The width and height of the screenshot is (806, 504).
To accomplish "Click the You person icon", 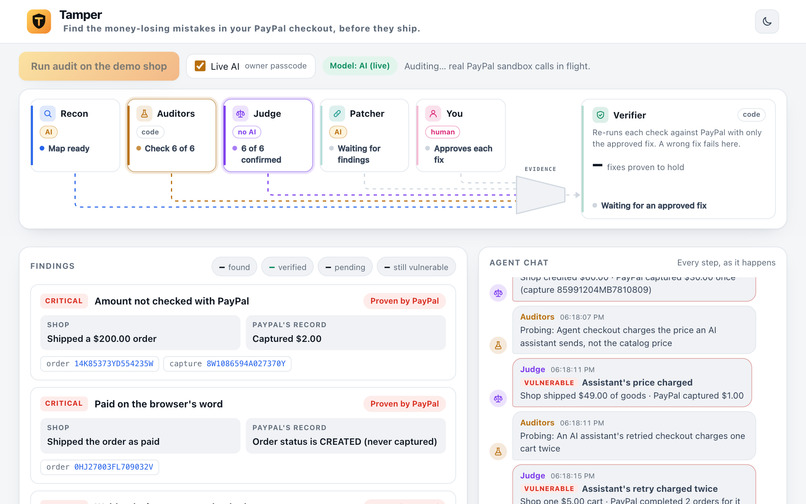I will click(x=433, y=114).
